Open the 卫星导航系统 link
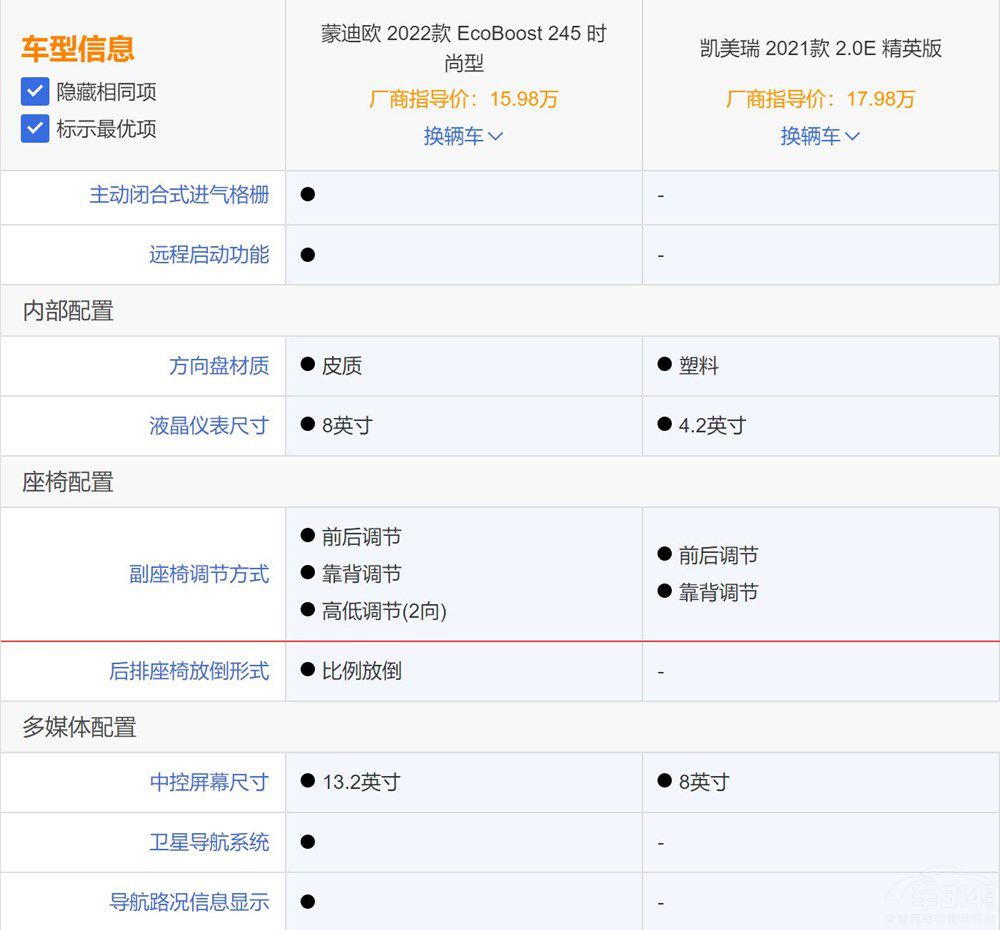This screenshot has width=1000, height=930. 209,842
